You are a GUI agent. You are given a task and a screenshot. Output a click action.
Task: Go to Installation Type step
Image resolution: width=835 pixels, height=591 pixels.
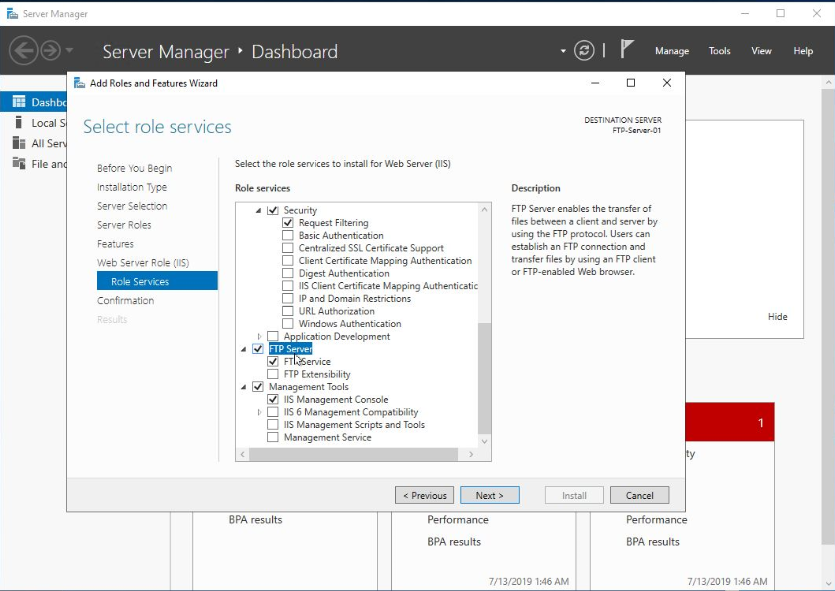(132, 187)
